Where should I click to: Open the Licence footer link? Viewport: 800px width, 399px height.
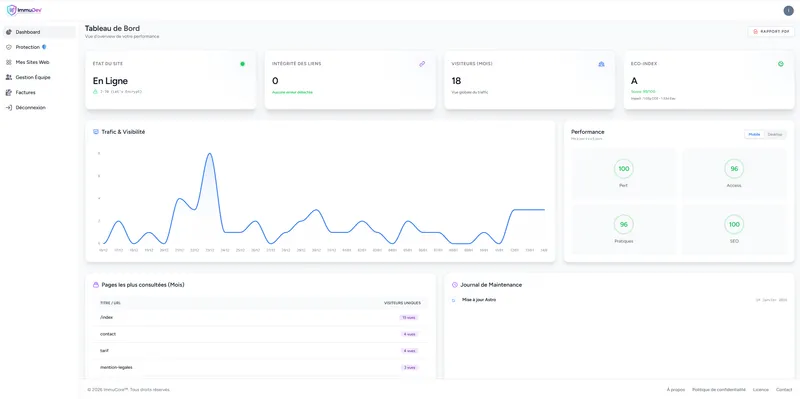[x=761, y=389]
